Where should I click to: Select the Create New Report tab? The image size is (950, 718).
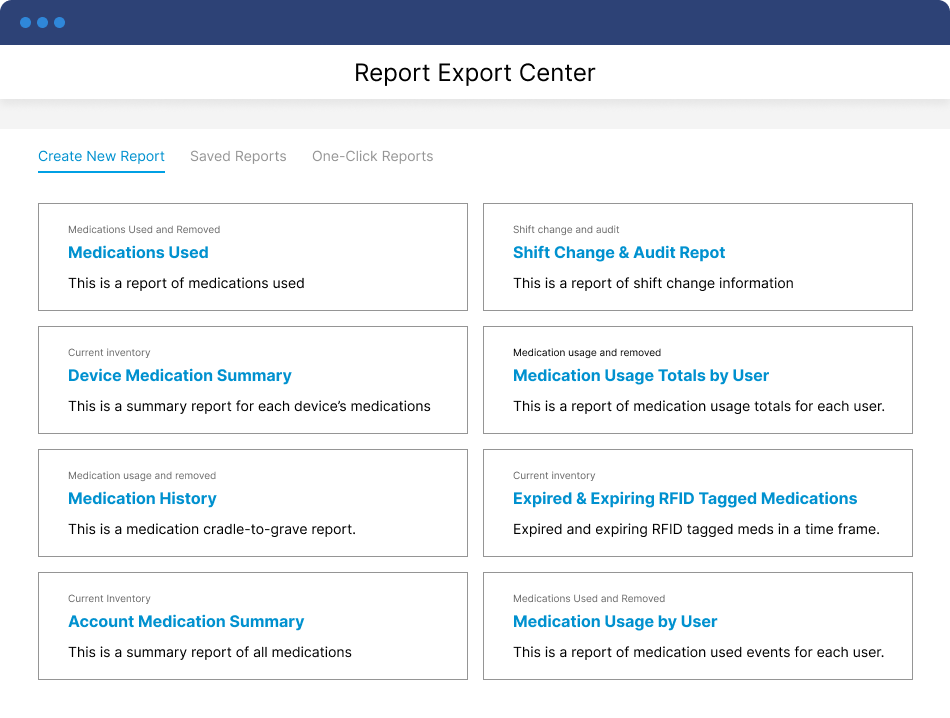click(x=101, y=156)
